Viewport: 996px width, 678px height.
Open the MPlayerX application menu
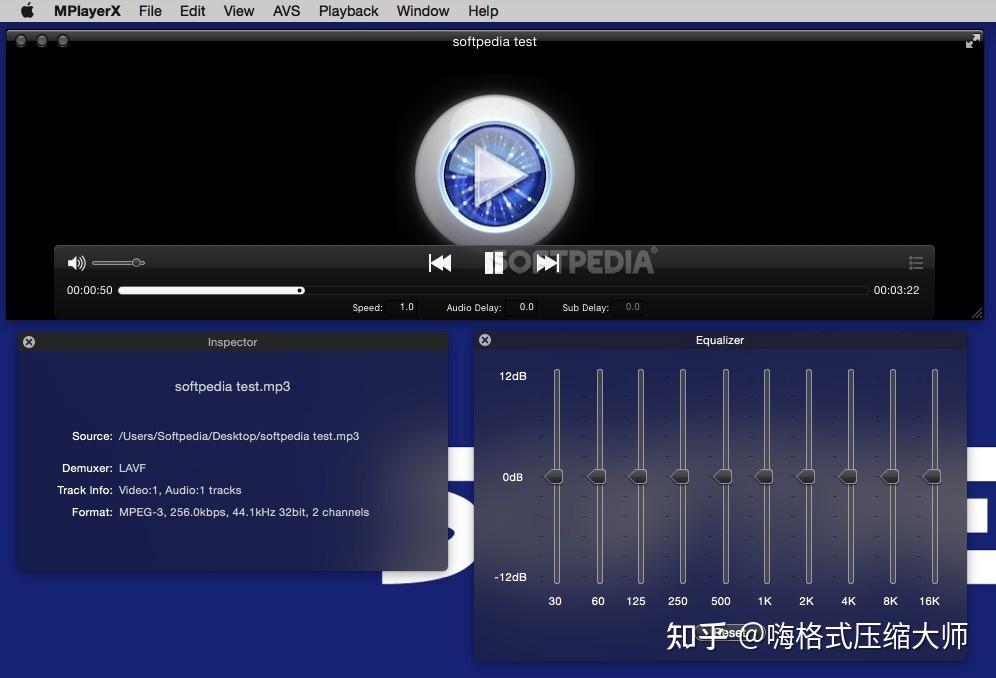pos(88,11)
